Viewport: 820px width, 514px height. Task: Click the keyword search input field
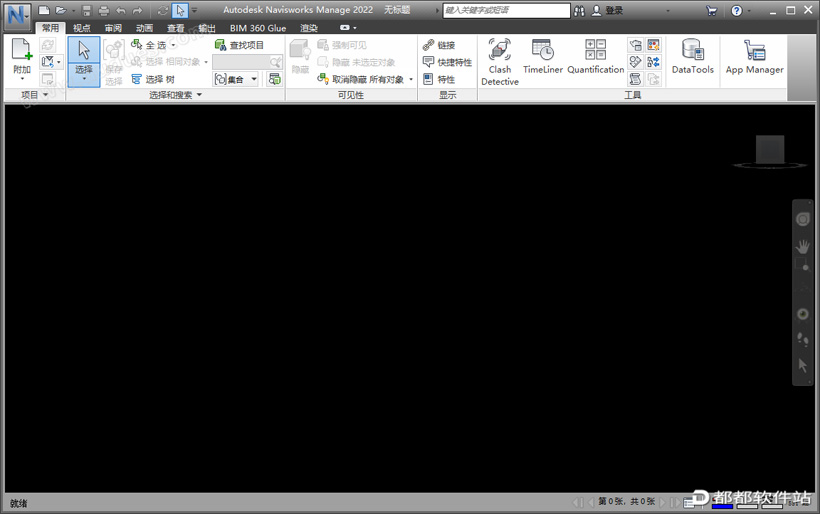point(506,10)
